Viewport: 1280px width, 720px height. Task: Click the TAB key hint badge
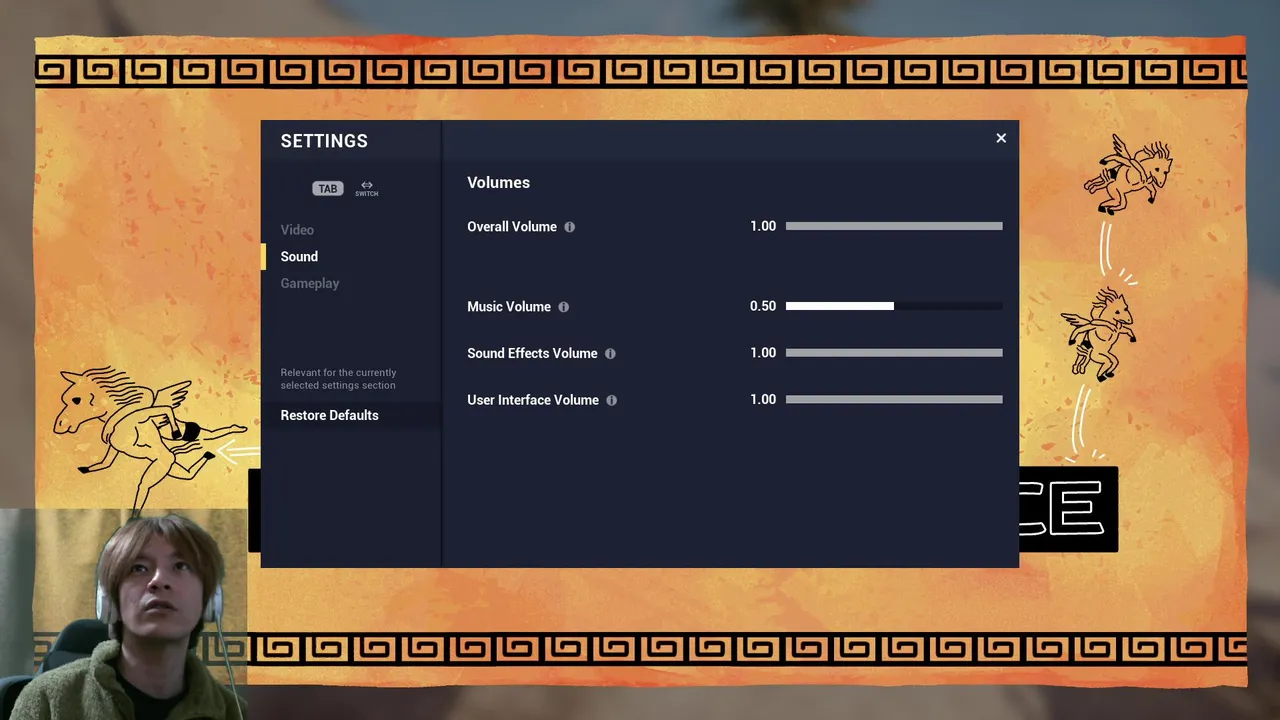pyautogui.click(x=328, y=188)
